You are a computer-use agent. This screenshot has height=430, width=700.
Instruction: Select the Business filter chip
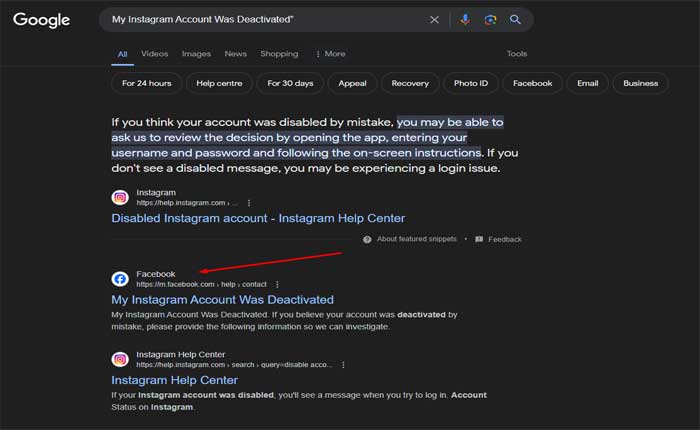[x=640, y=83]
